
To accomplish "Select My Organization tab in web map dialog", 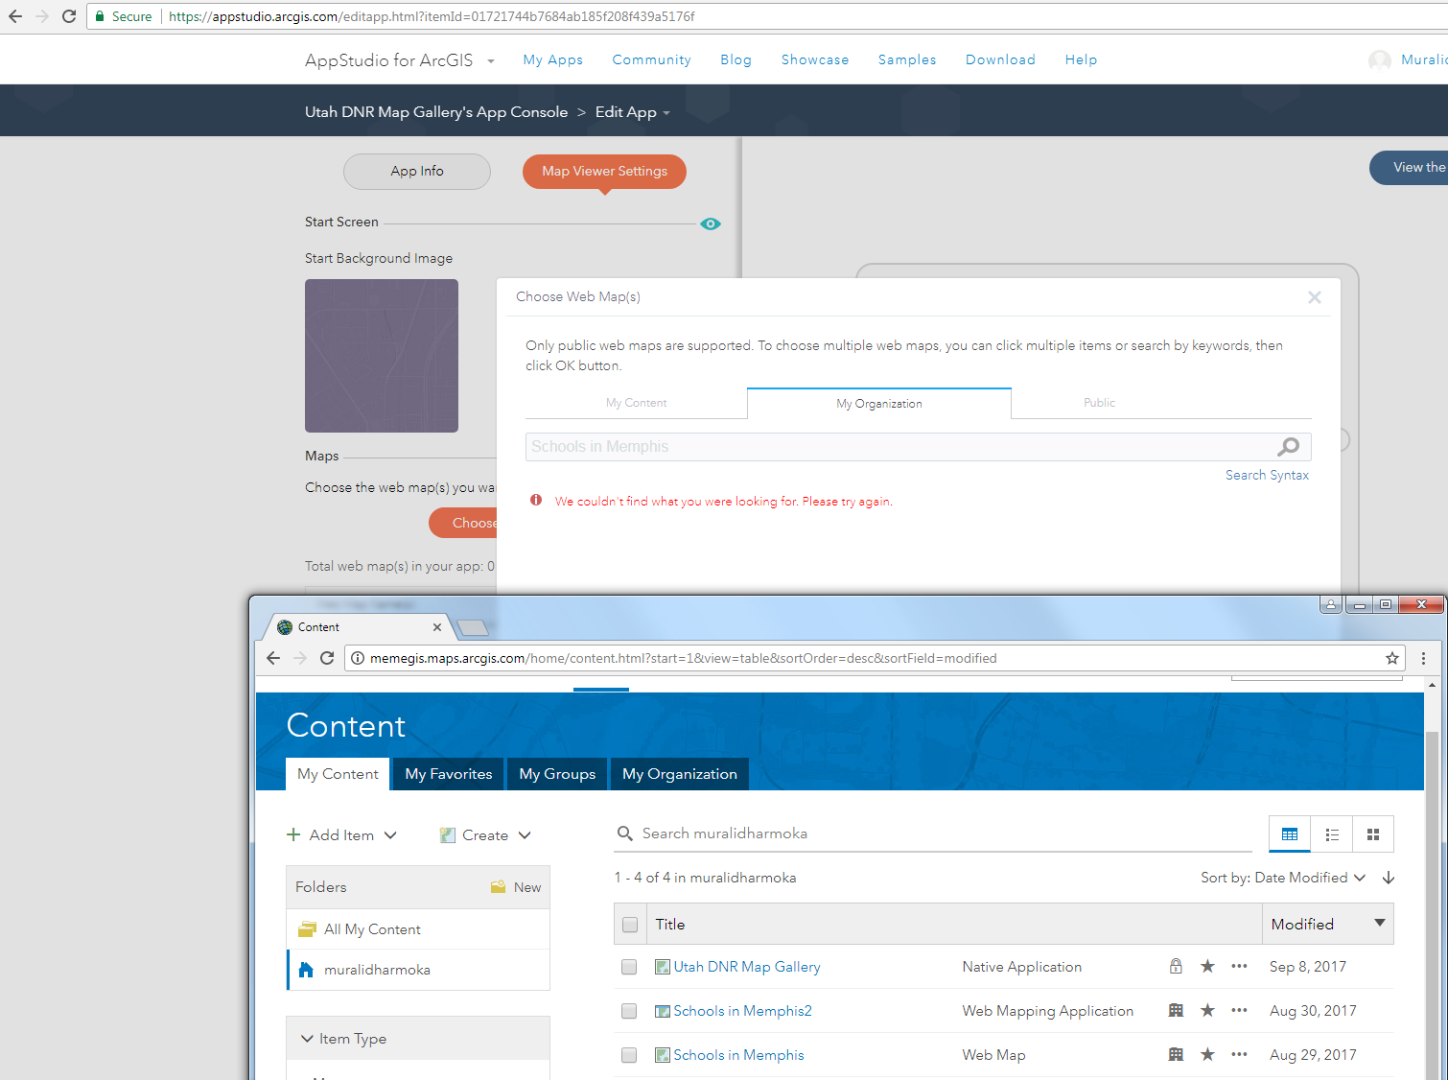I will tap(879, 403).
